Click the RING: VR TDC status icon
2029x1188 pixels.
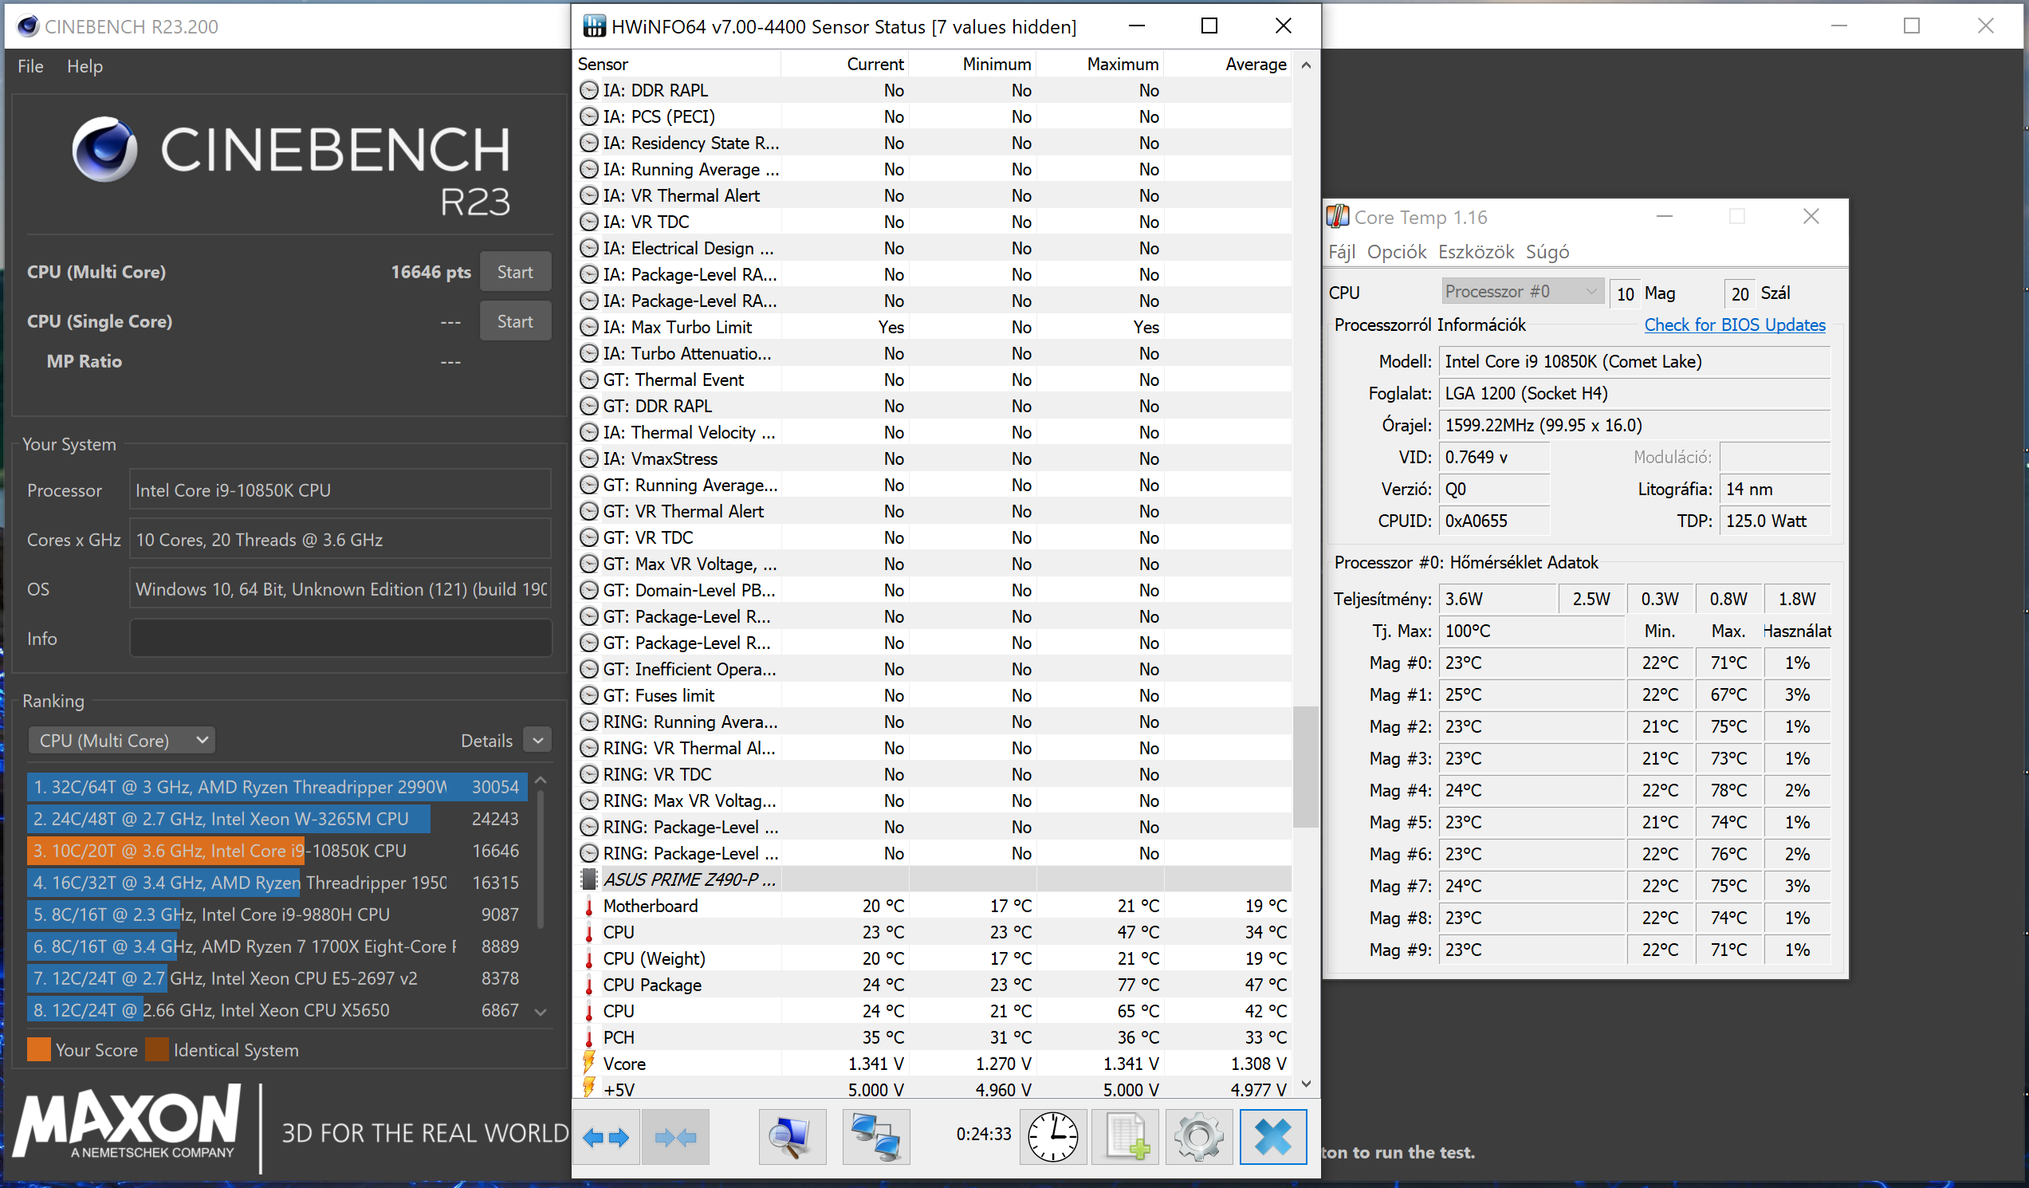[589, 774]
